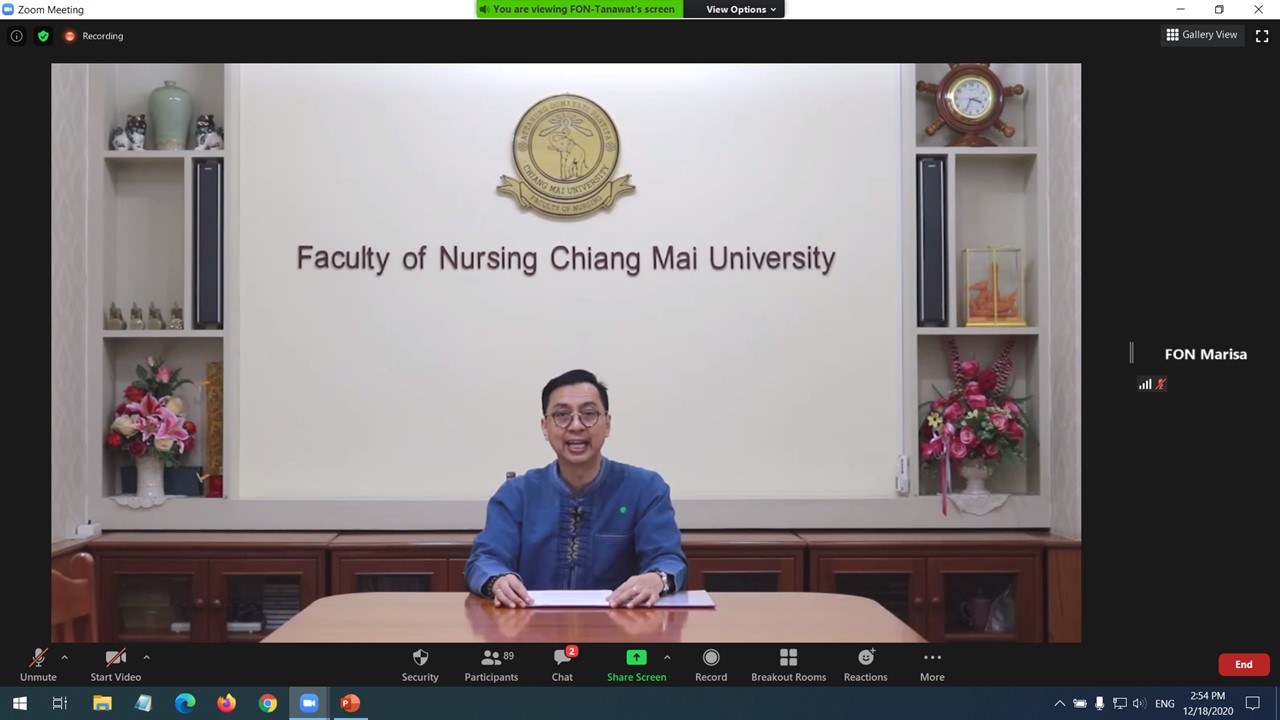
Task: Change the ENG input language
Action: [1165, 704]
